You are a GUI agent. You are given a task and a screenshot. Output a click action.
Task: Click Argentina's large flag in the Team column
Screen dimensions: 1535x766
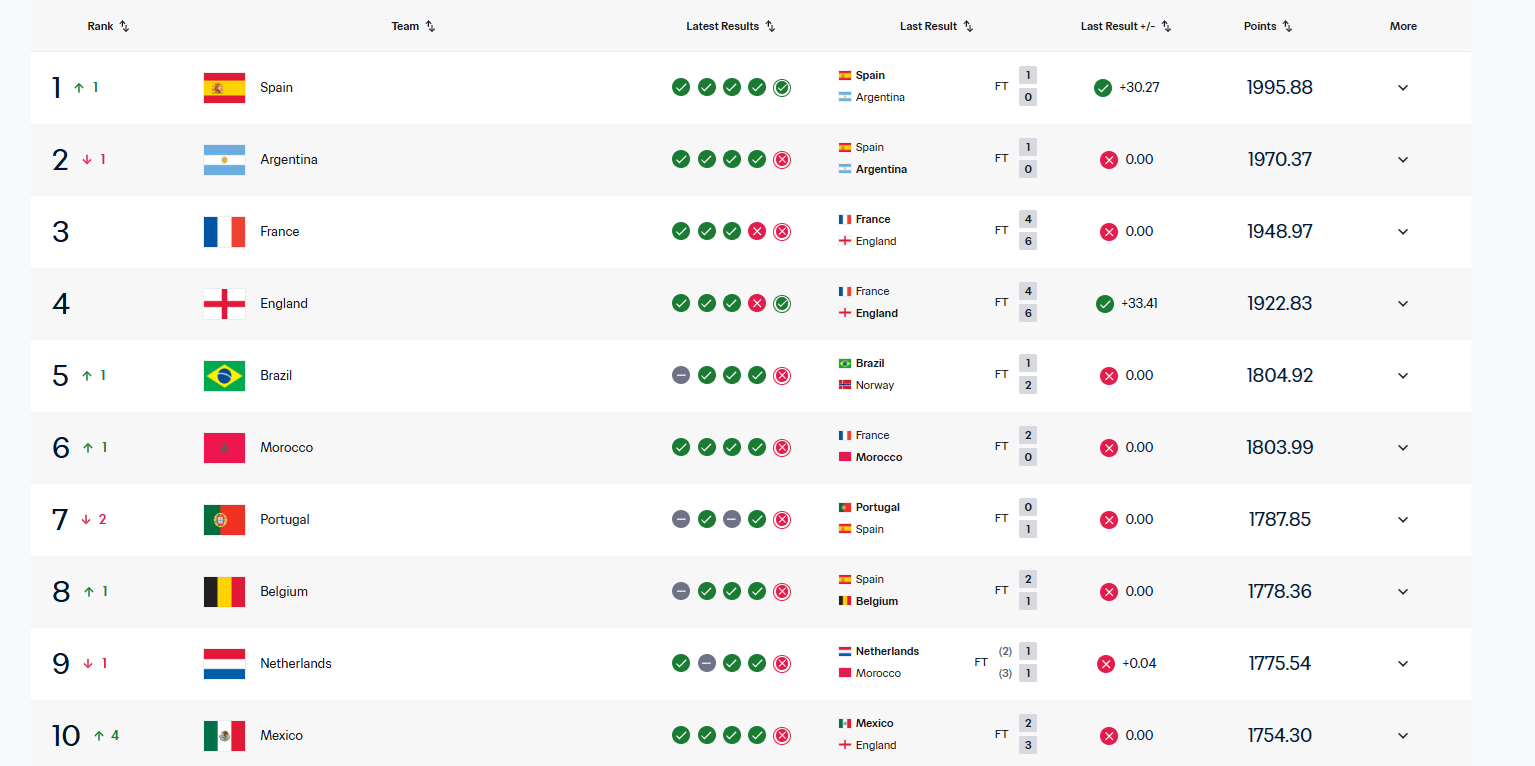(x=224, y=160)
